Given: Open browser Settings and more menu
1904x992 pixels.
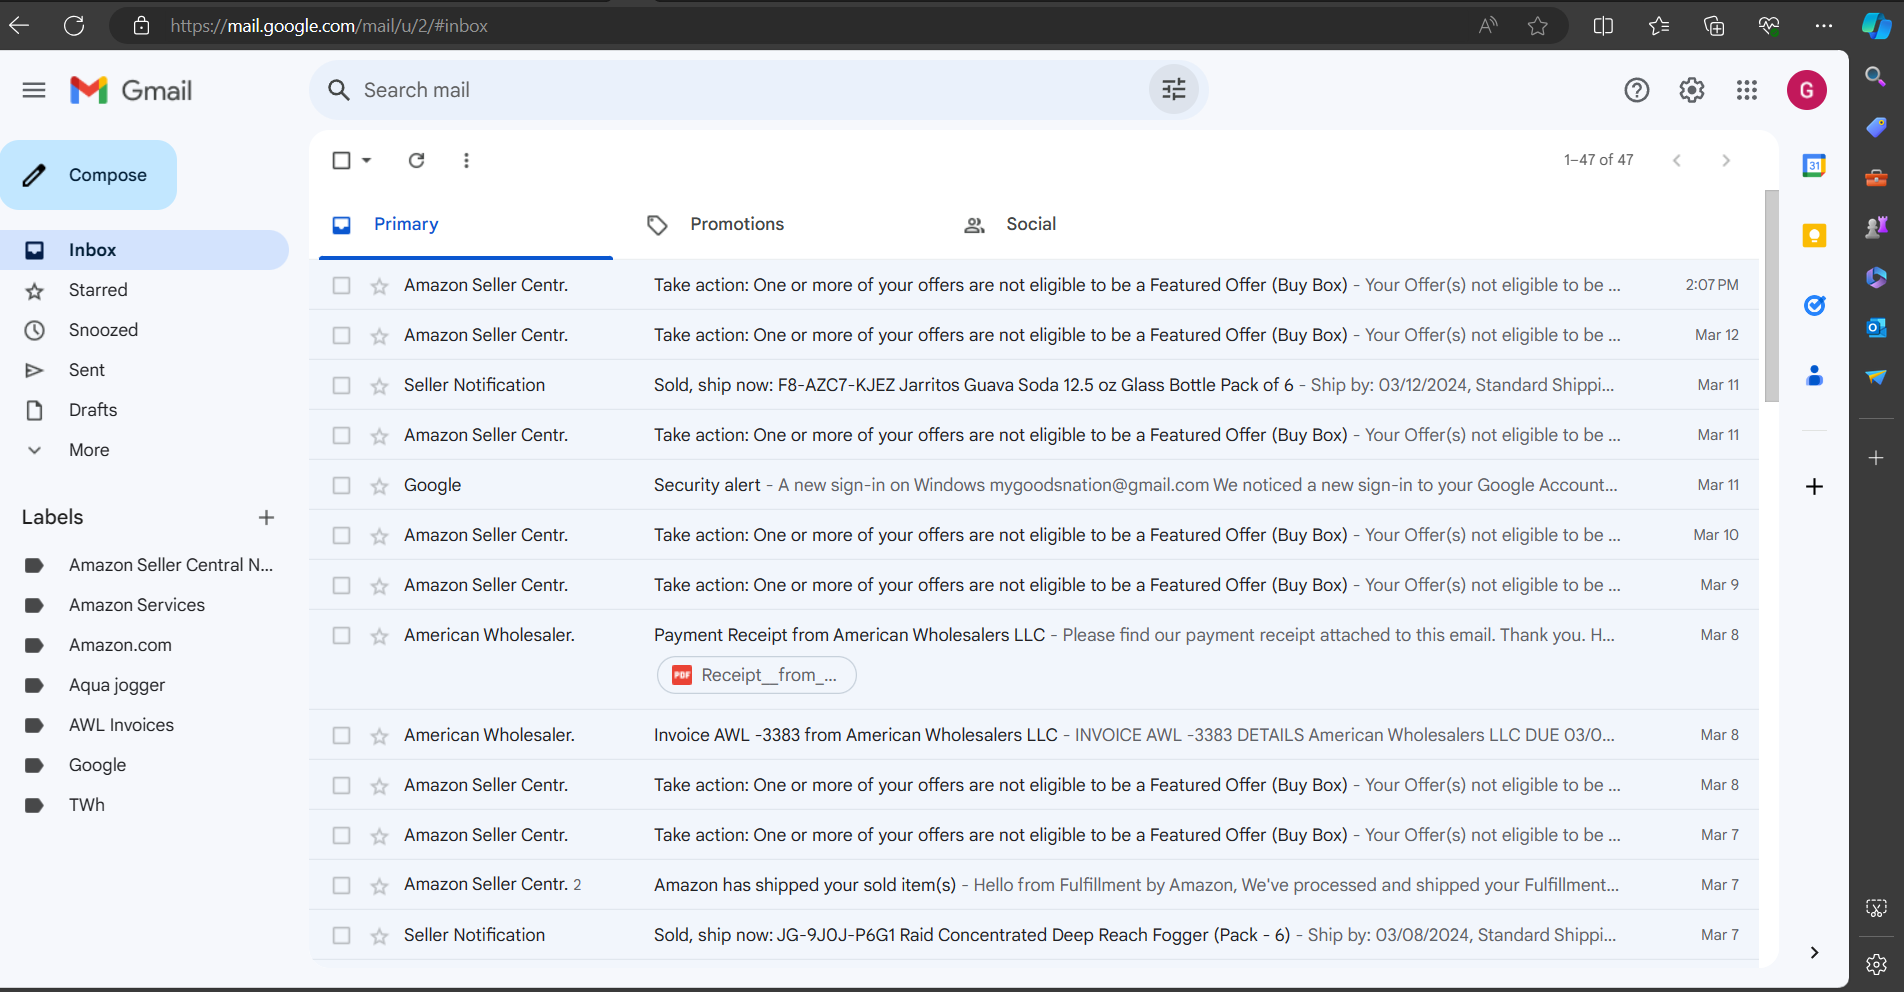Looking at the screenshot, I should pyautogui.click(x=1824, y=26).
